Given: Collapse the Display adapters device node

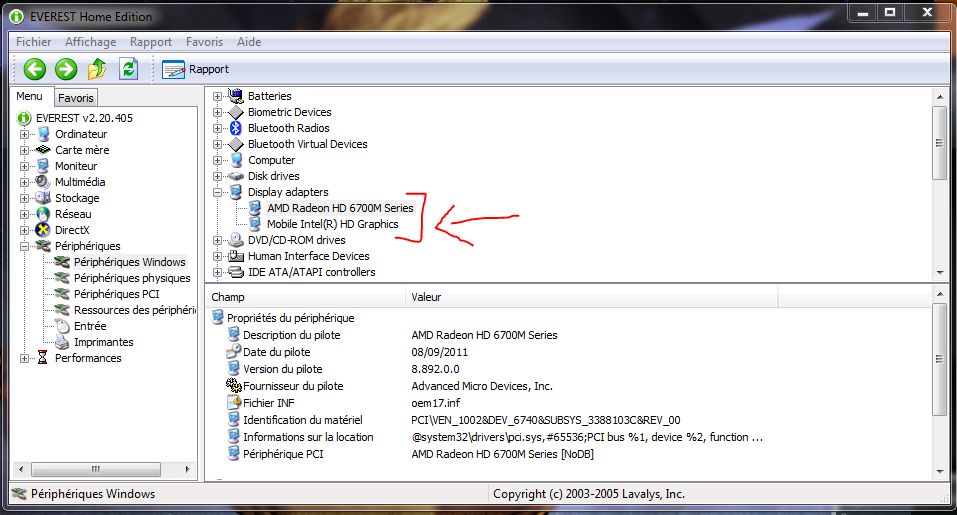Looking at the screenshot, I should (x=217, y=192).
